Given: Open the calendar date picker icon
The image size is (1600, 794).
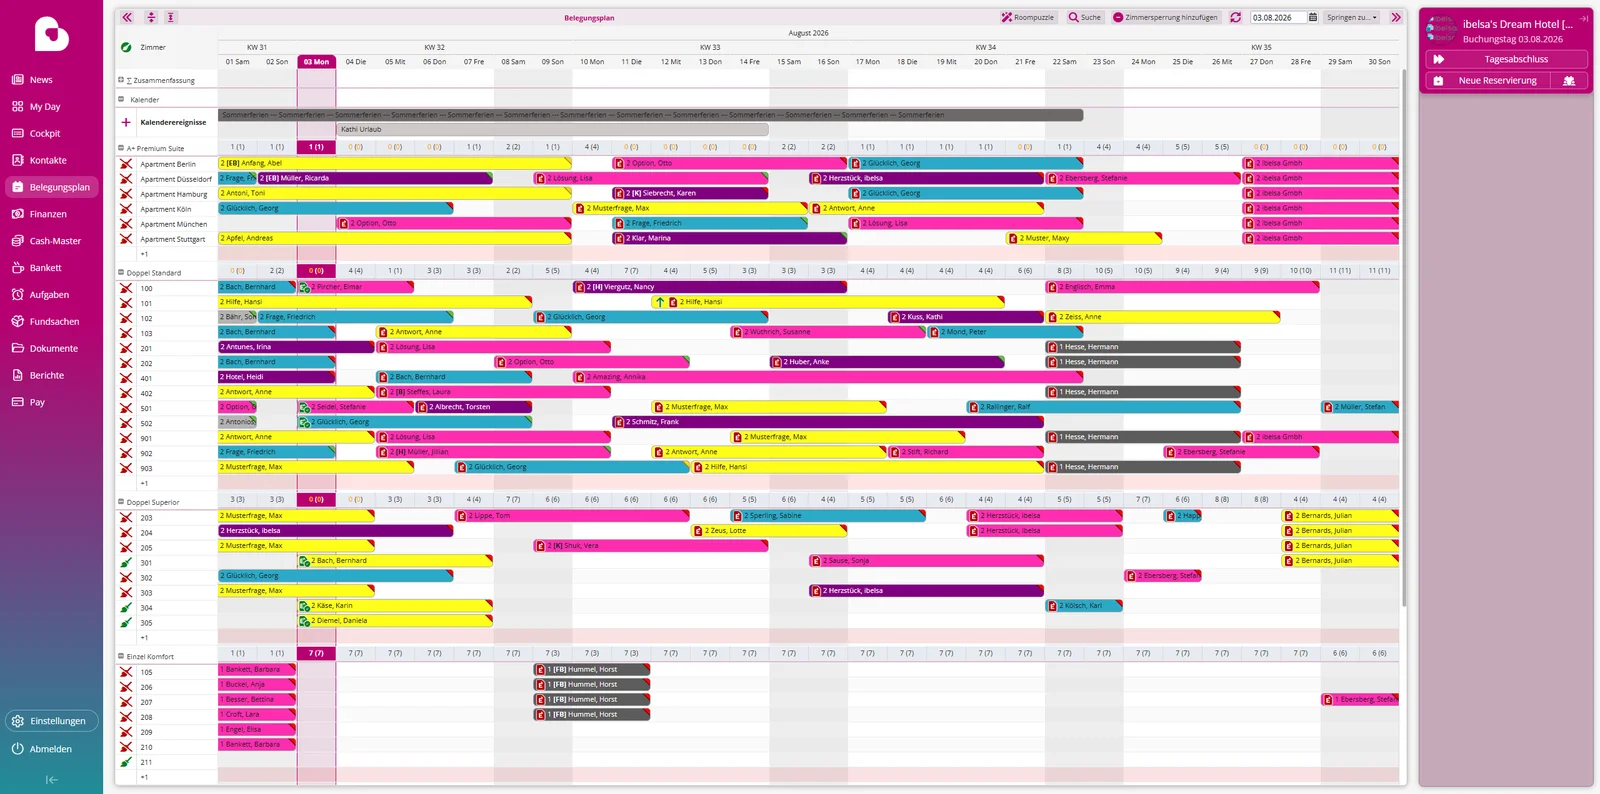Looking at the screenshot, I should tap(1312, 17).
